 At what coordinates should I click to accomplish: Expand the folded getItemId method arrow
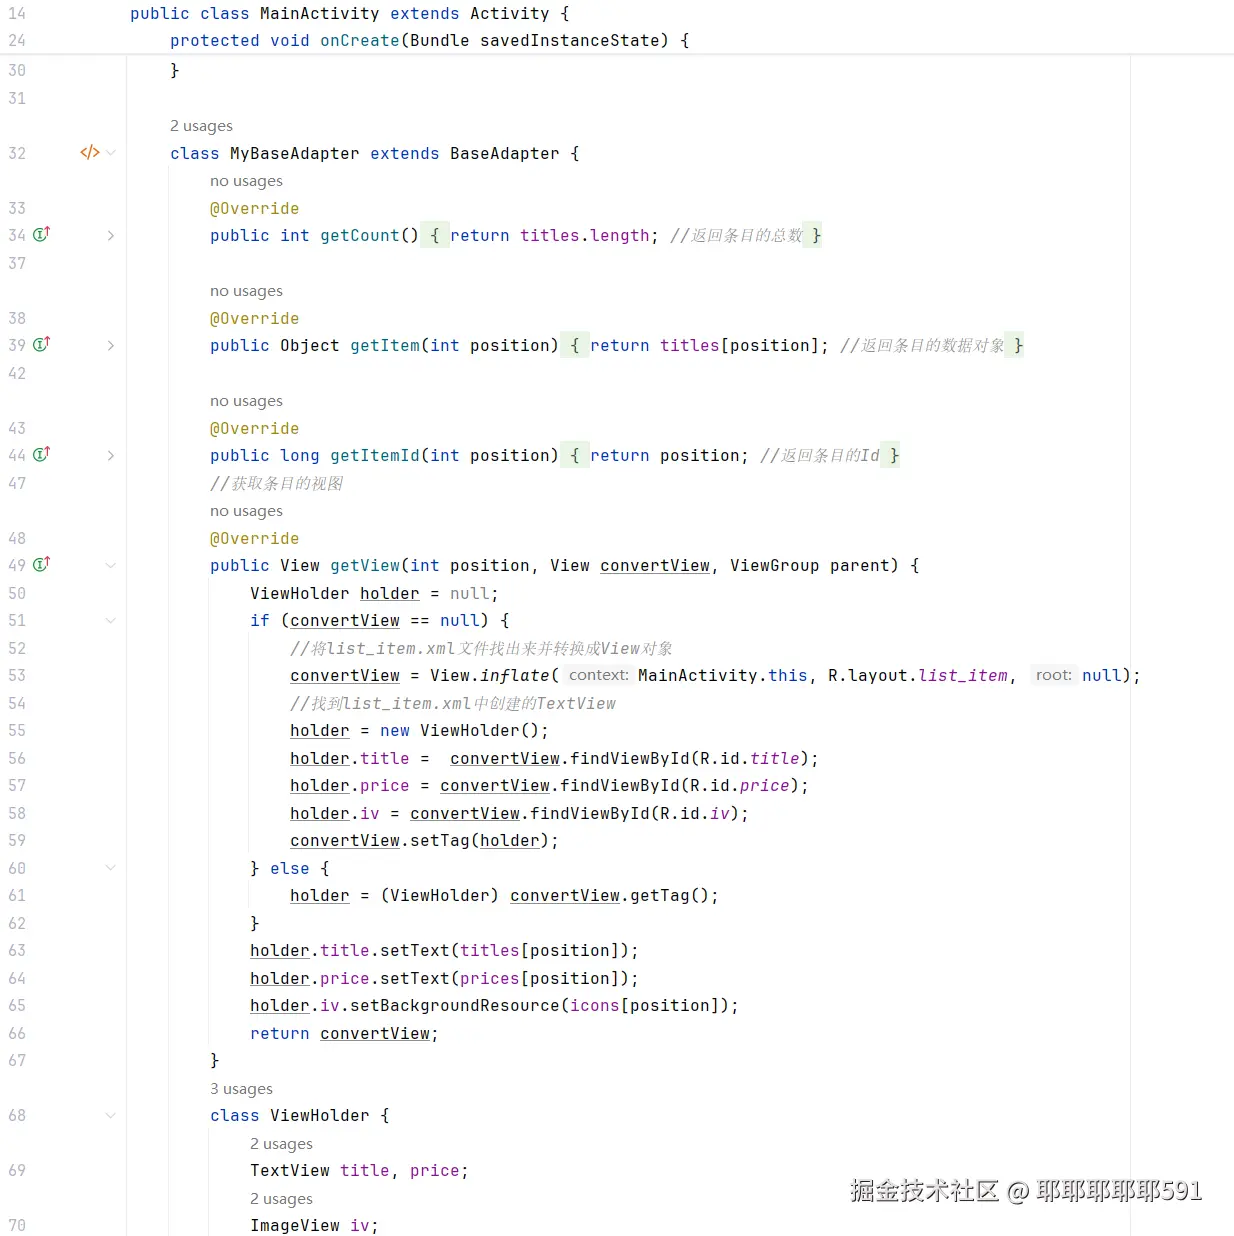tap(110, 456)
